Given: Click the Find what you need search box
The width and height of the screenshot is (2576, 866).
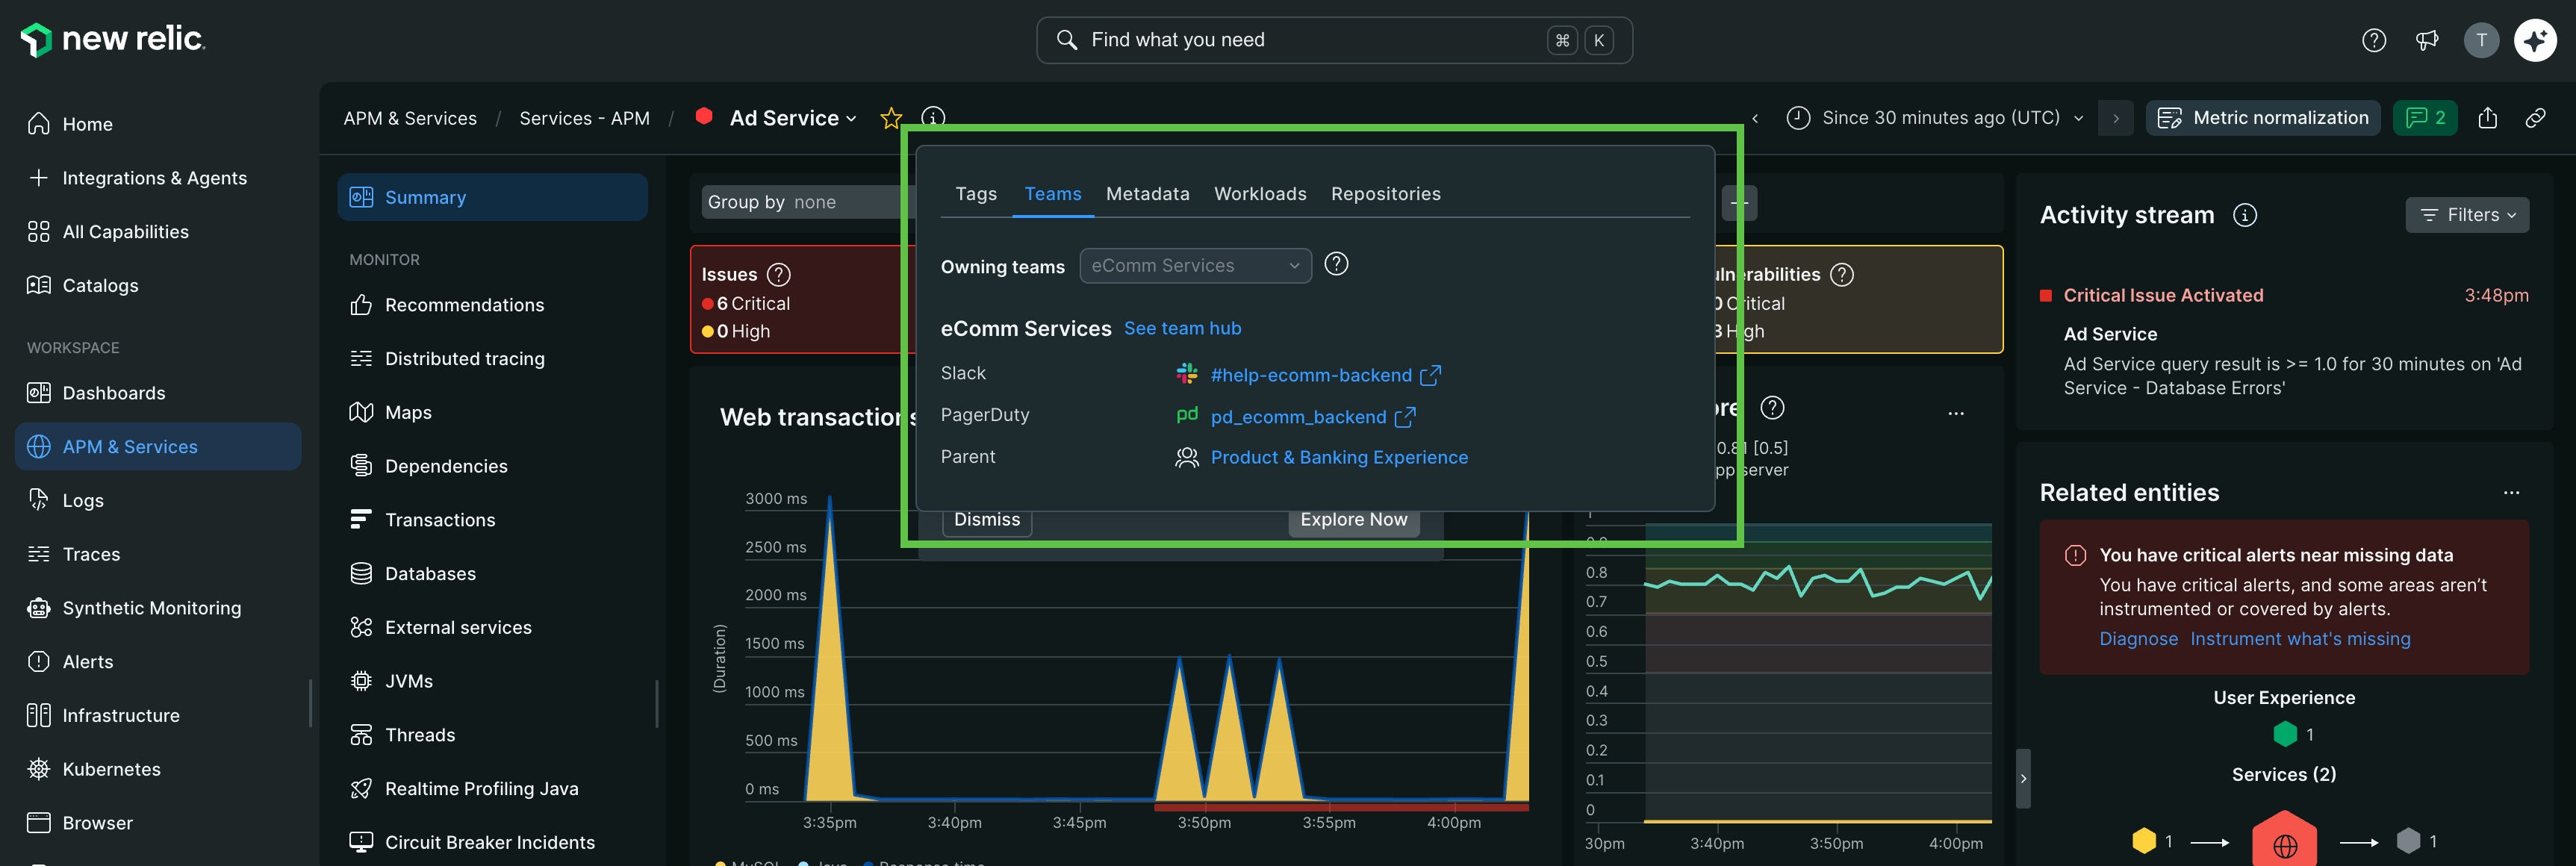Looking at the screenshot, I should (x=1334, y=40).
